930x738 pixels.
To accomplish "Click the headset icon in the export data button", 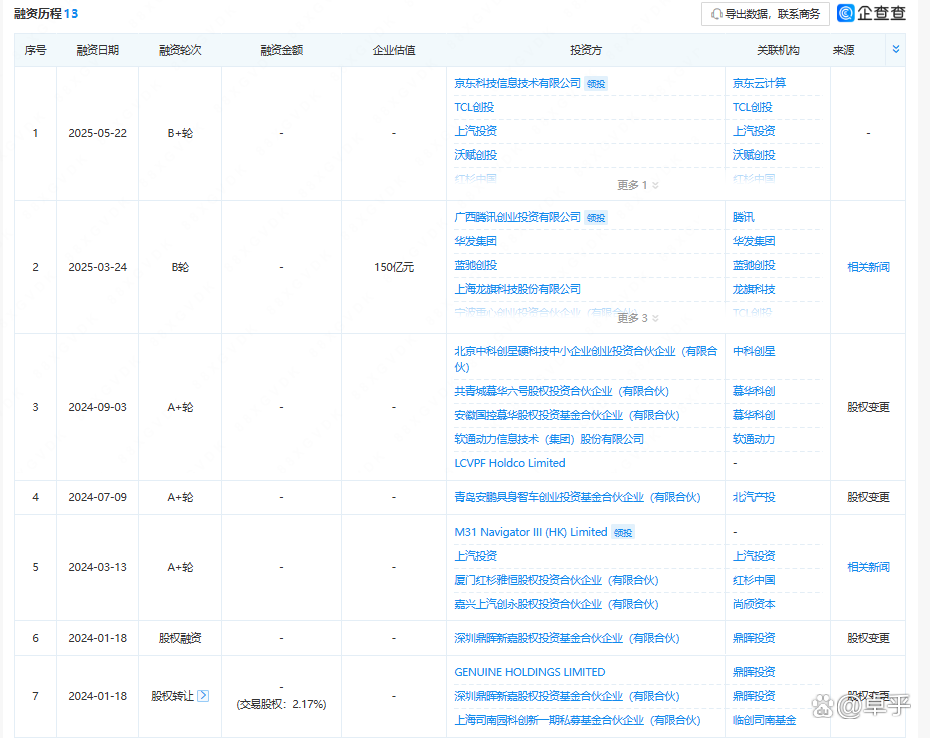I will (714, 13).
